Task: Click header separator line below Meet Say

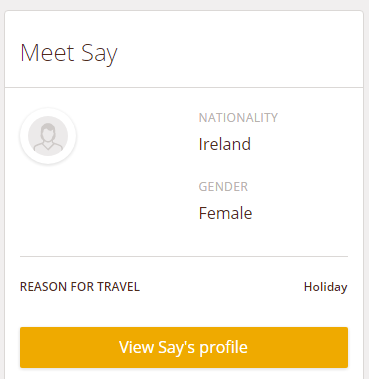Action: coord(184,88)
